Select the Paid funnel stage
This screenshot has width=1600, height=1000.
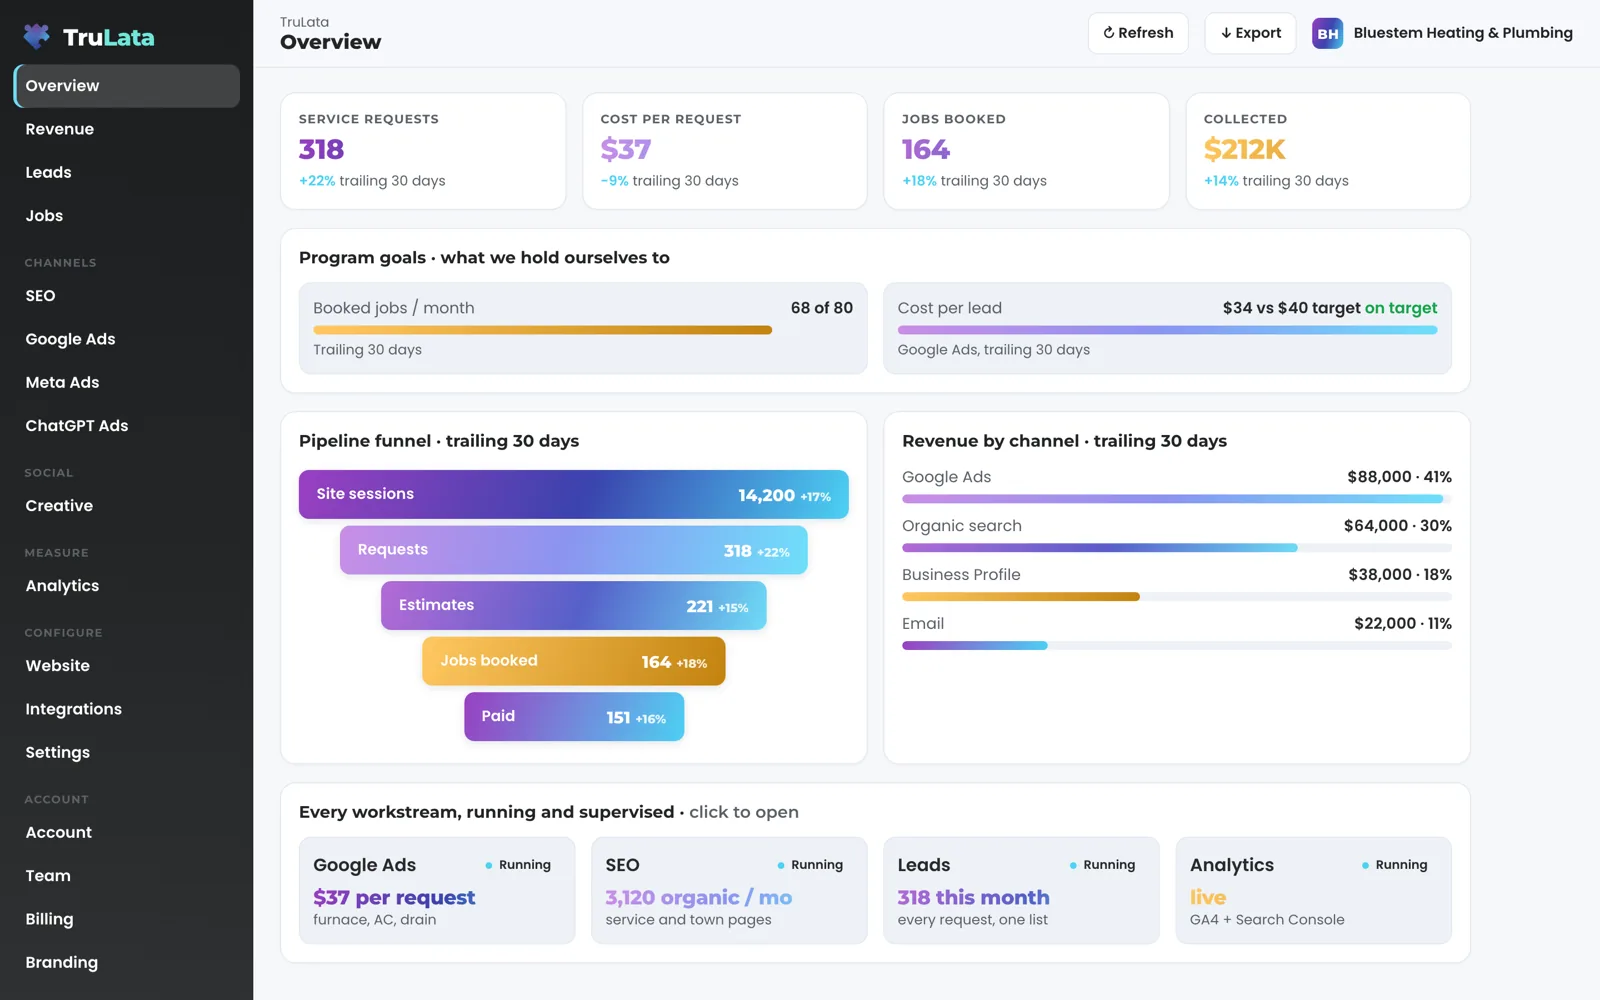click(574, 716)
